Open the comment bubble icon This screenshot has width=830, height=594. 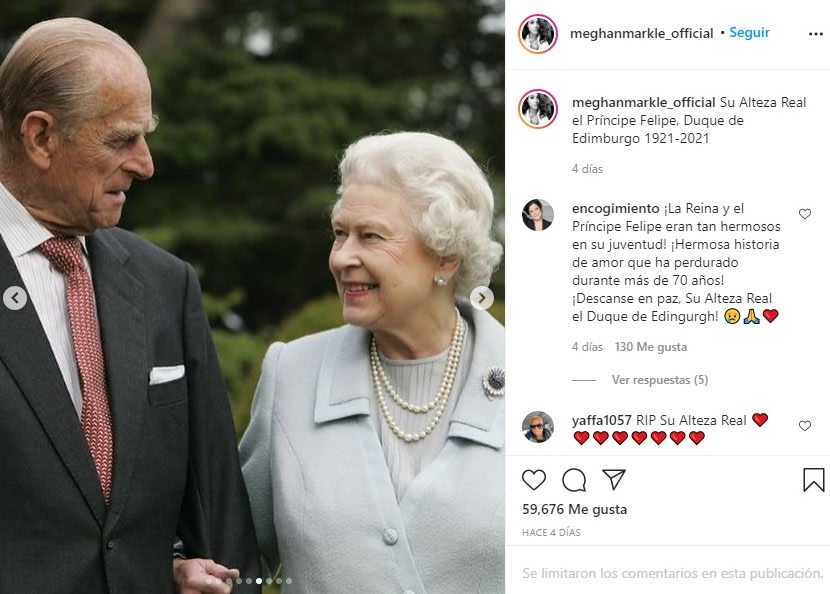574,480
